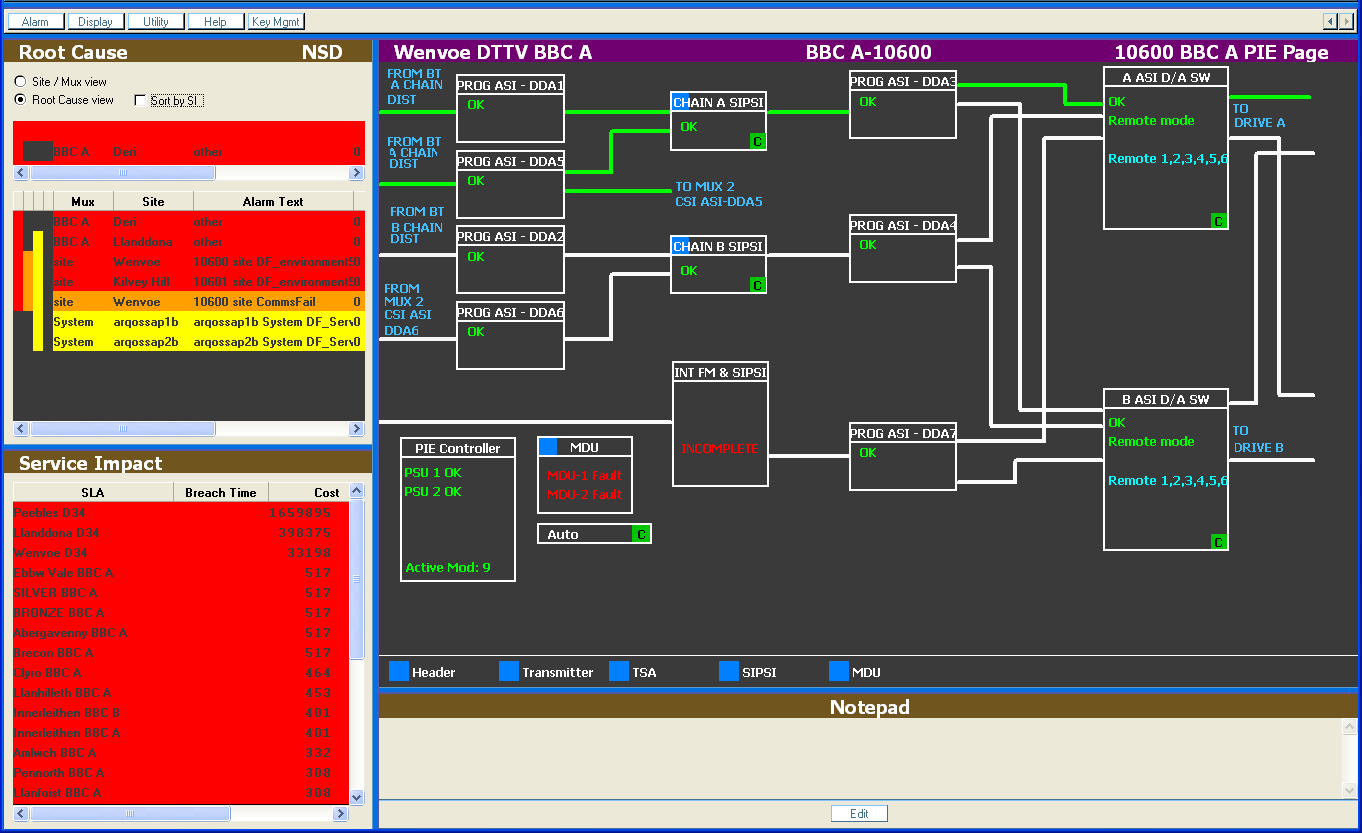Click the SLA column header
The image size is (1362, 833).
click(93, 492)
